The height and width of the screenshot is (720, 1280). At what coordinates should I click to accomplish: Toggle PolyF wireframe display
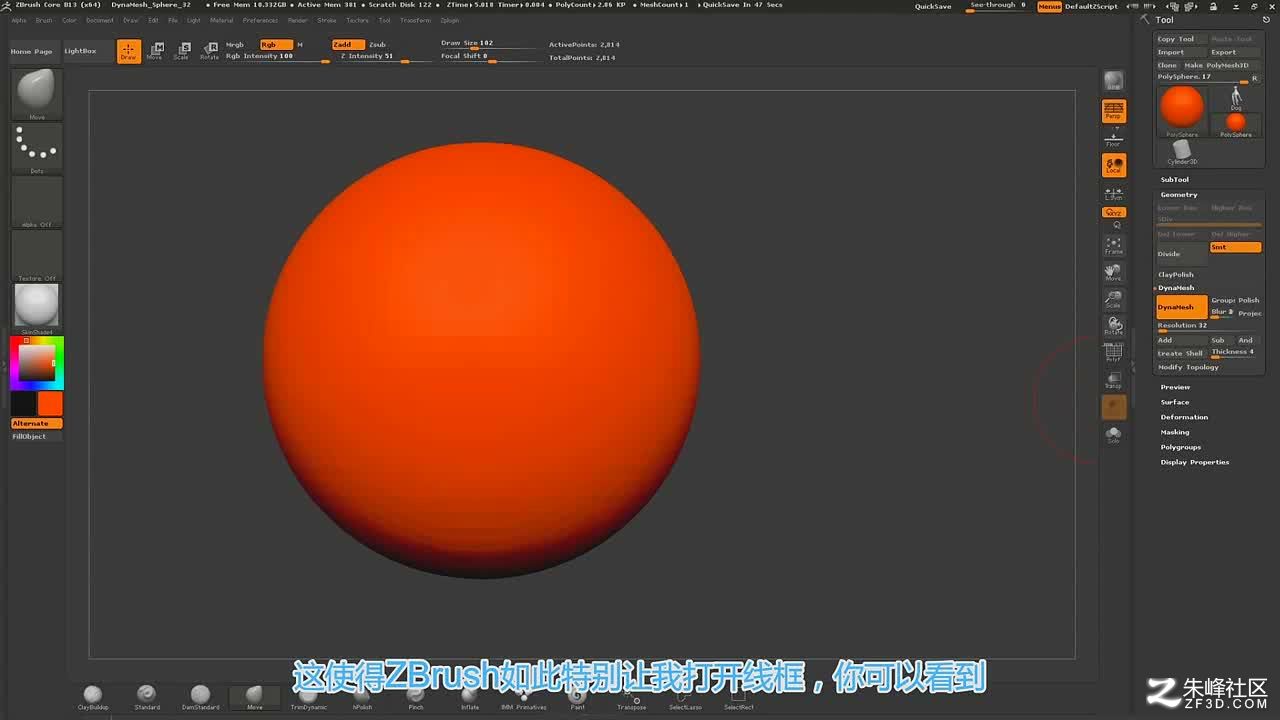tap(1113, 352)
